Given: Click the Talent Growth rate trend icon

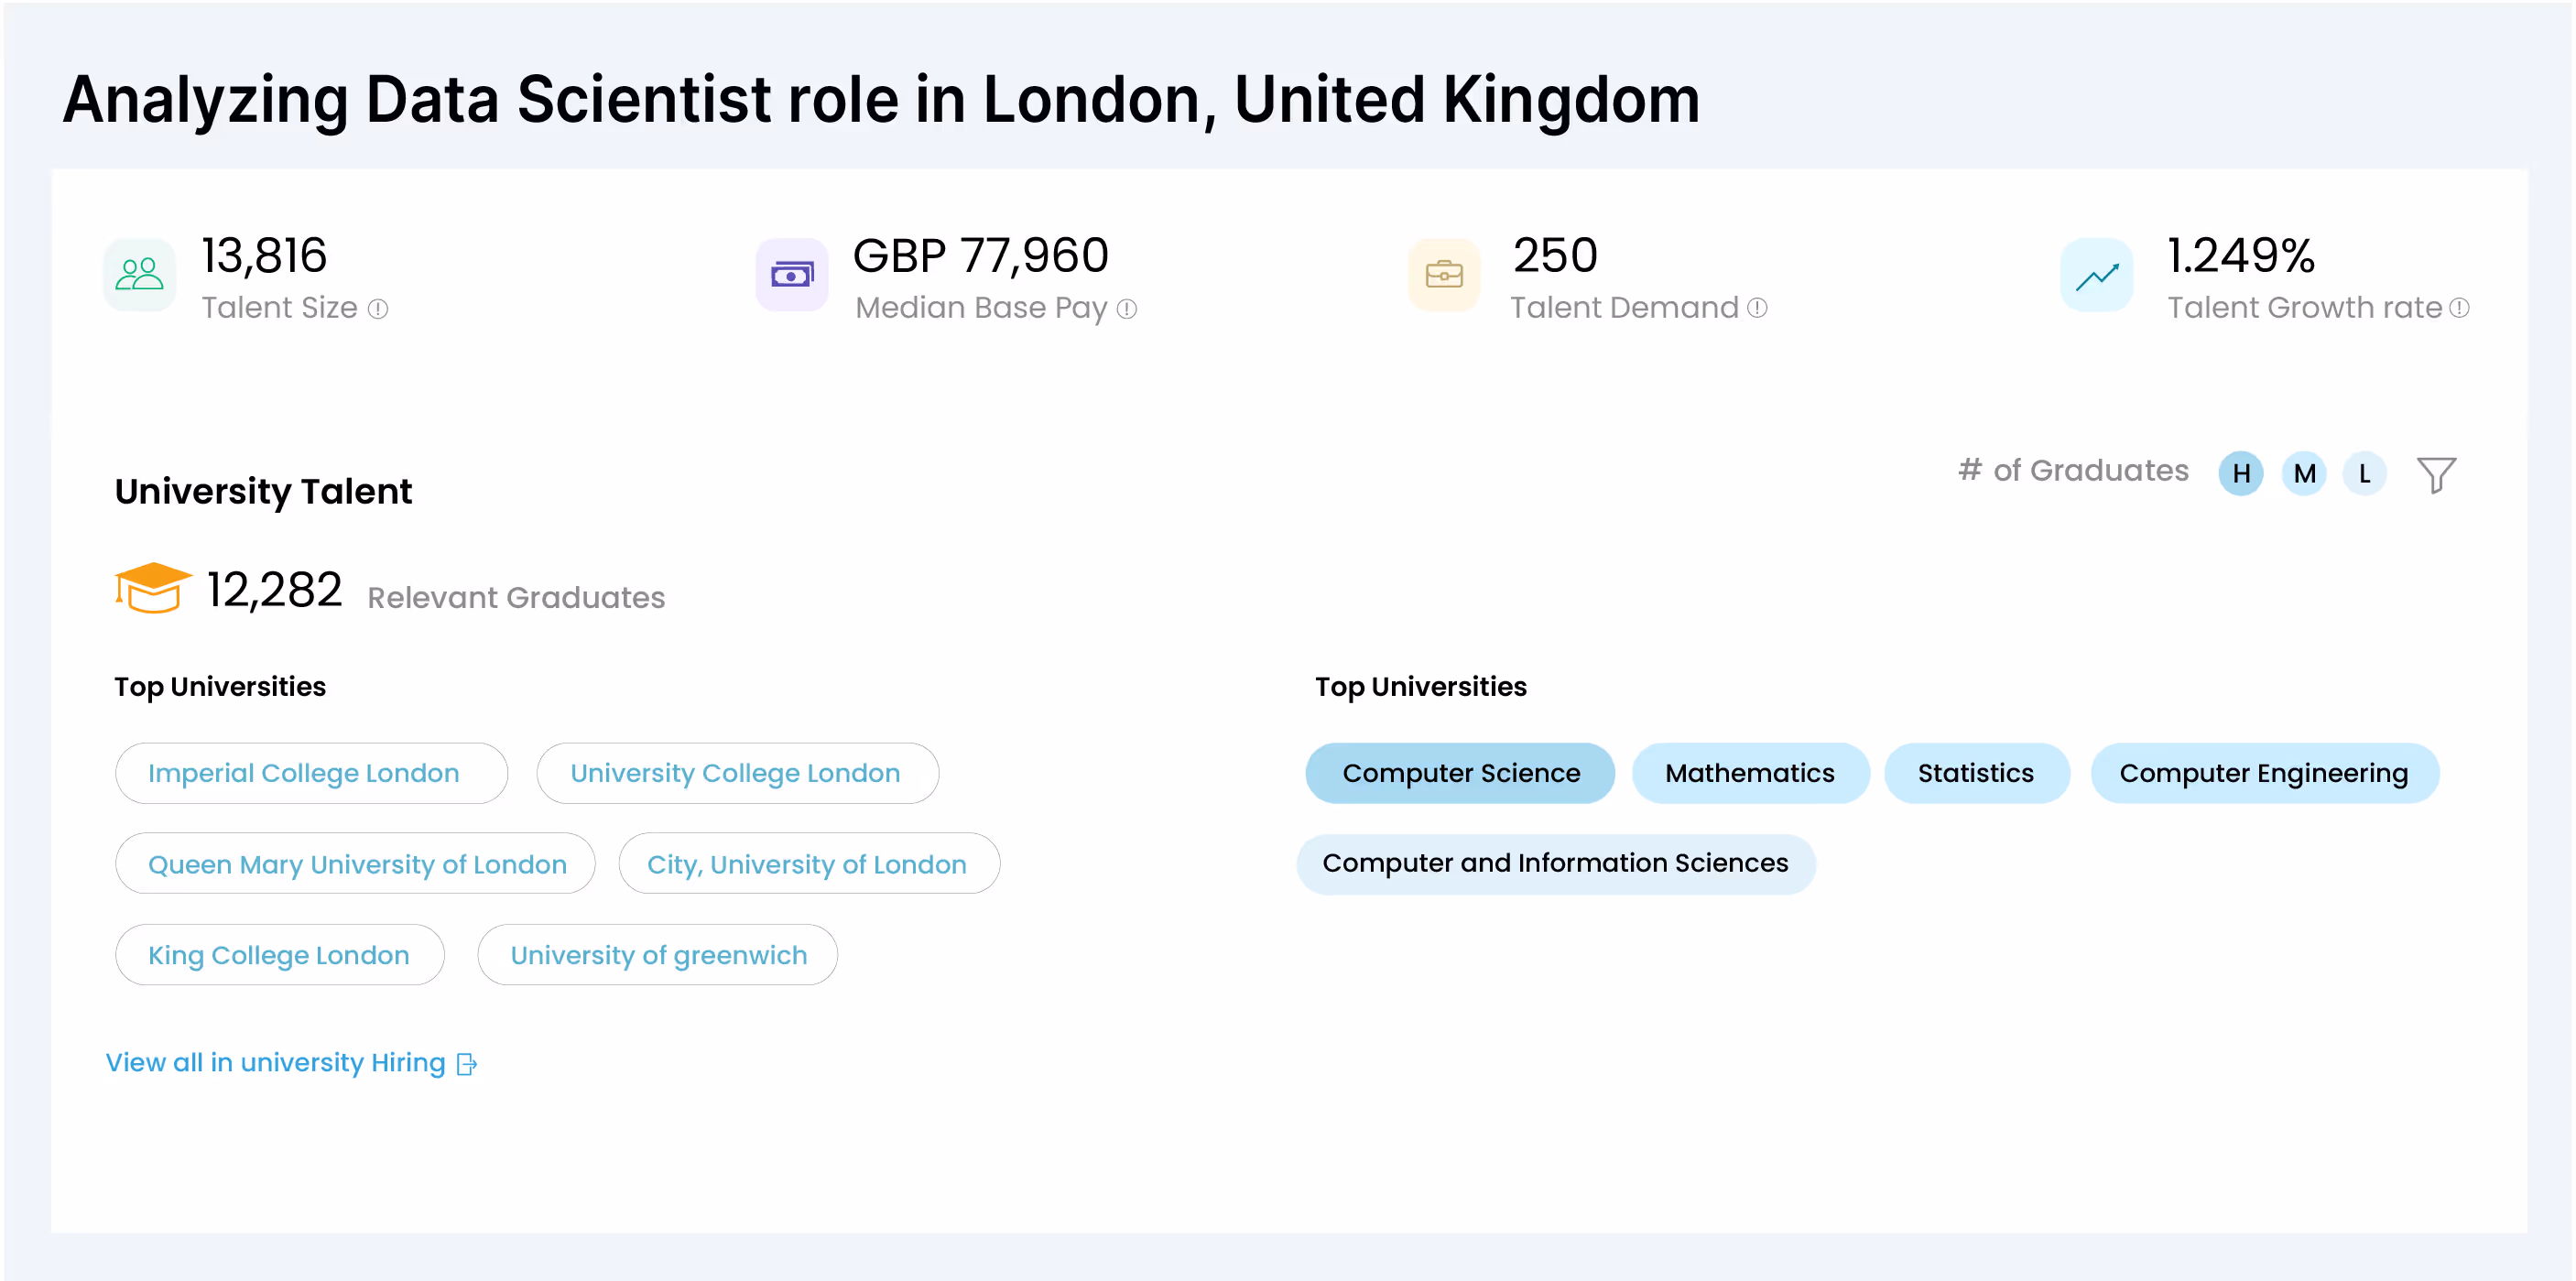Looking at the screenshot, I should click(2097, 274).
